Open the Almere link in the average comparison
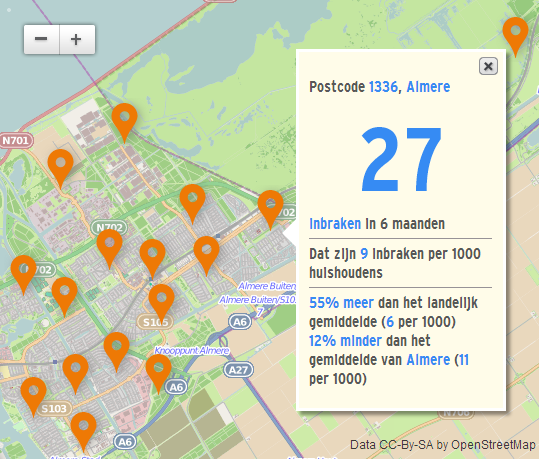This screenshot has width=539, height=459. pos(428,360)
